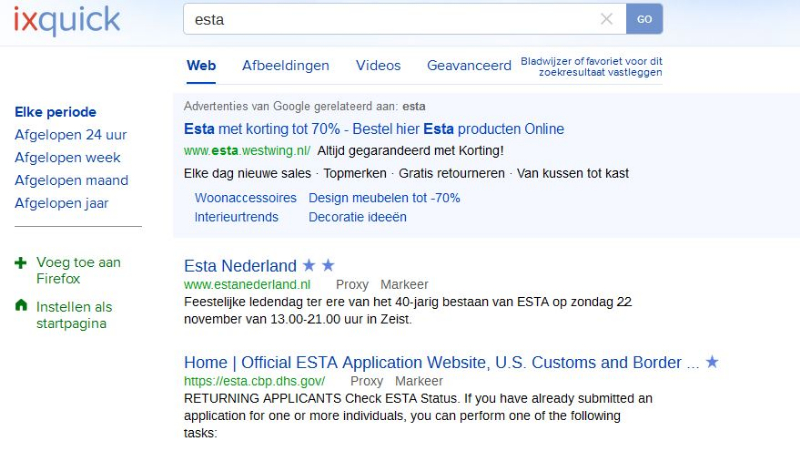Click the green house startpagina icon
This screenshot has height=451, width=800.
pyautogui.click(x=21, y=306)
